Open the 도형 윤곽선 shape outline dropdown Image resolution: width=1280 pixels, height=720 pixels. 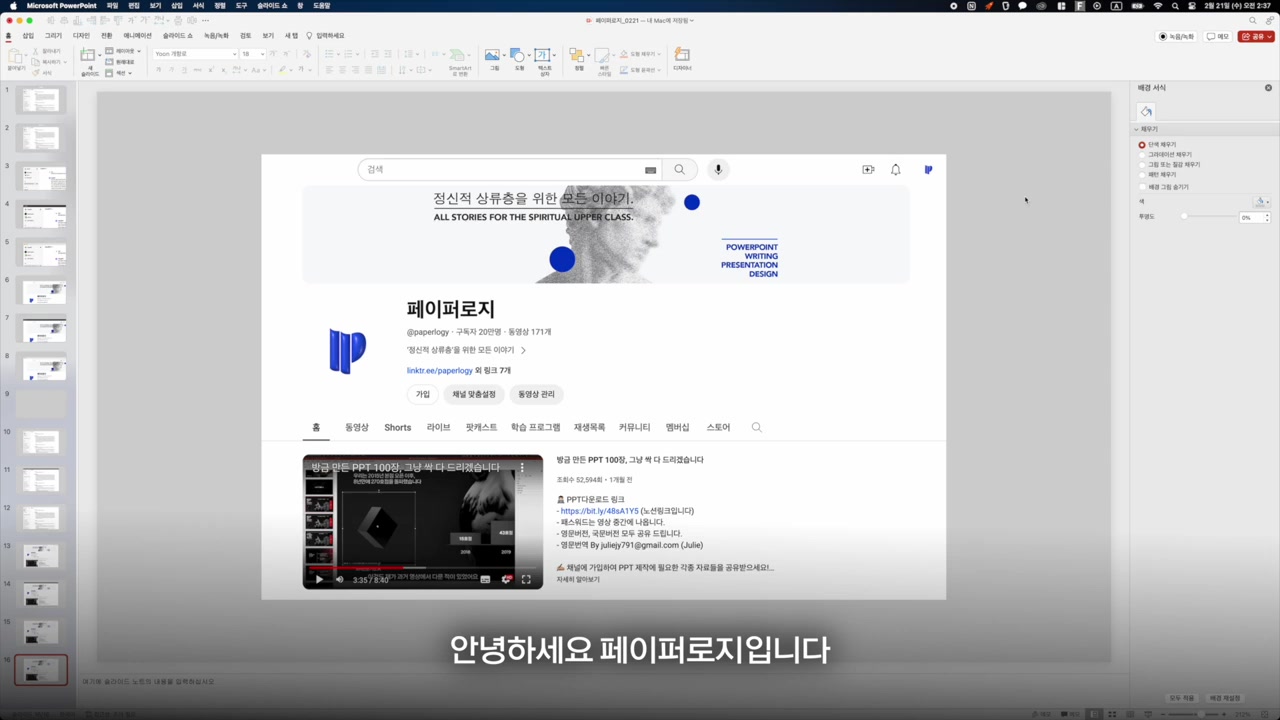tap(640, 70)
